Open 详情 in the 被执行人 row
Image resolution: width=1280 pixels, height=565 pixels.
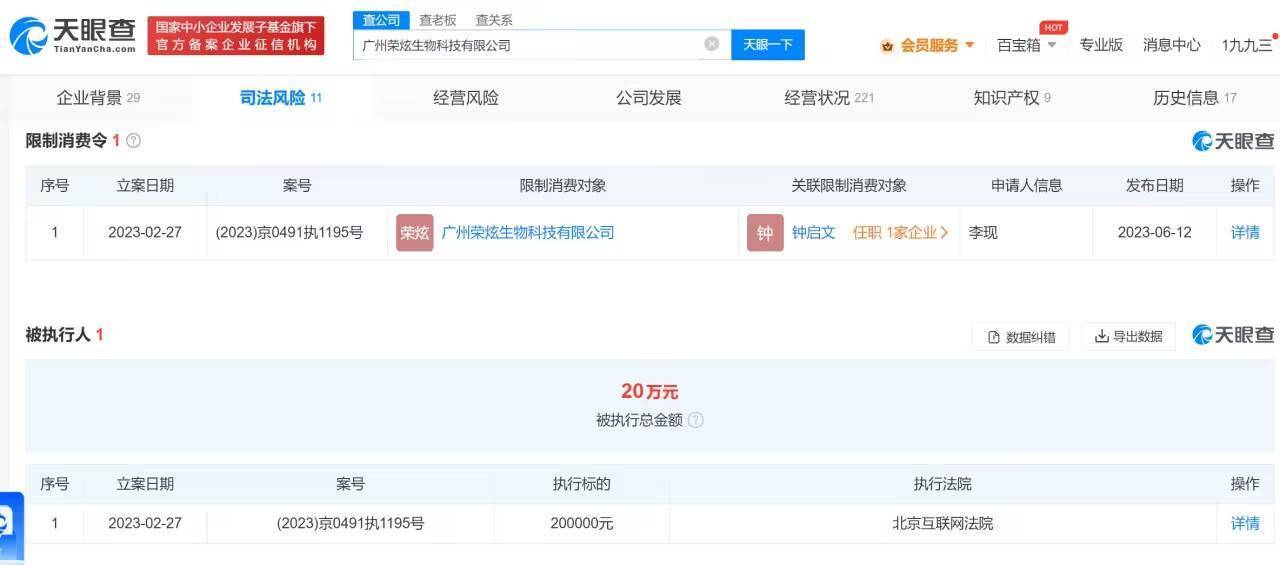(1245, 523)
